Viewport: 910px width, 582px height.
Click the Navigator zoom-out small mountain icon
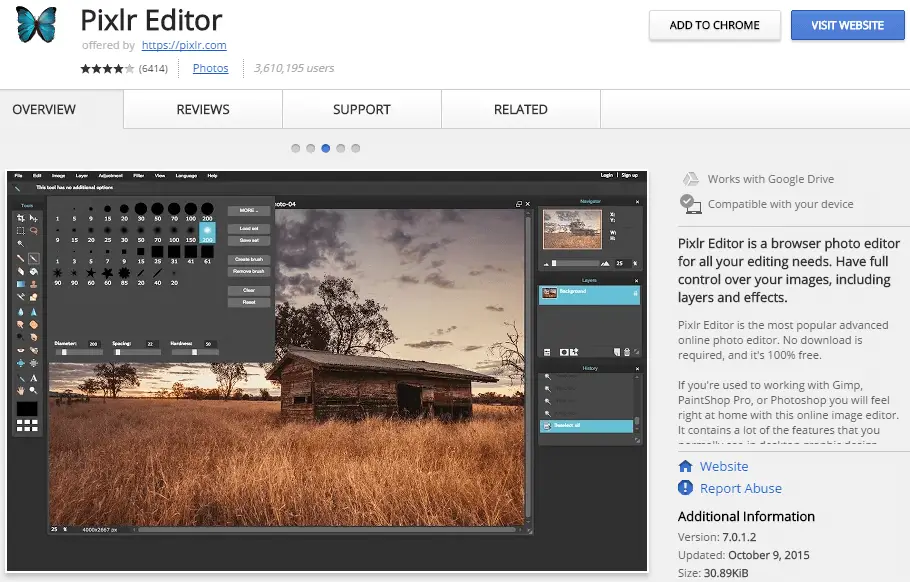pyautogui.click(x=546, y=264)
